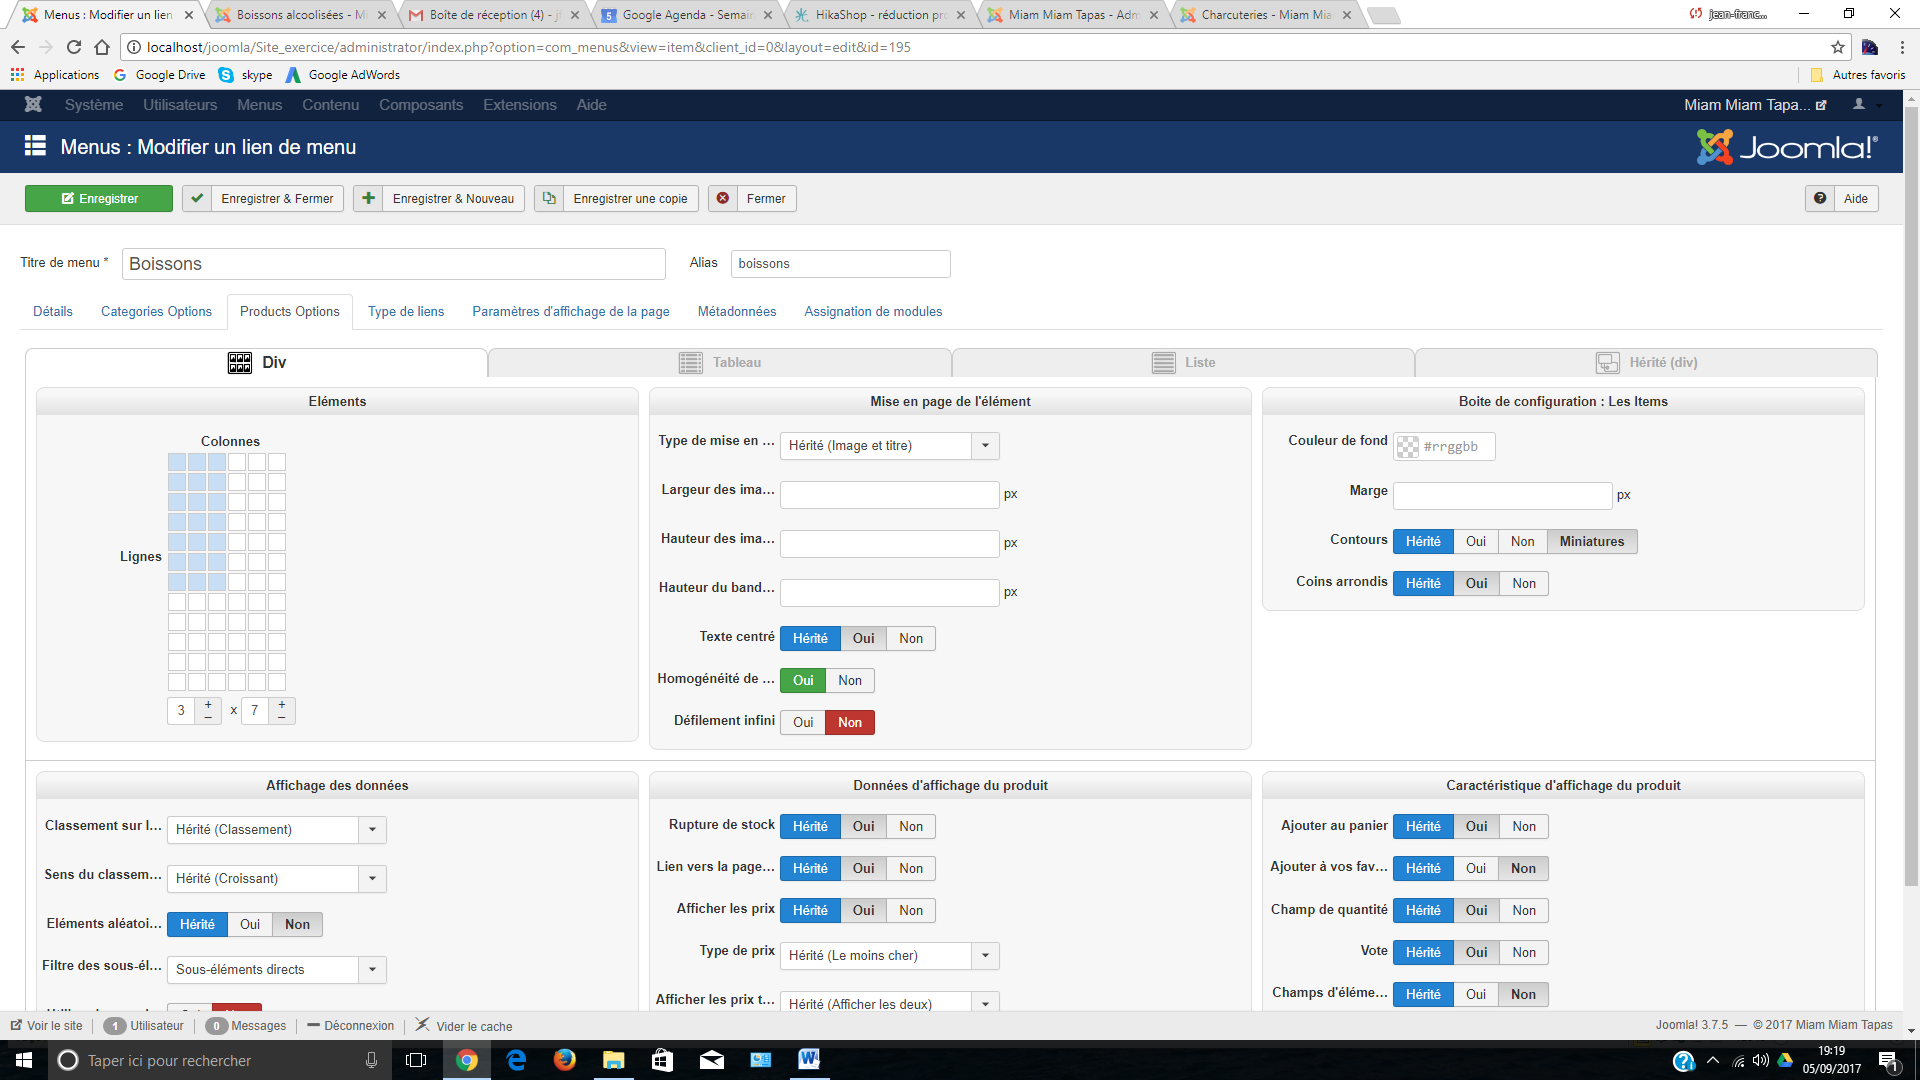This screenshot has height=1080, width=1920.
Task: Set Défilement infini to Oui
Action: click(x=803, y=723)
